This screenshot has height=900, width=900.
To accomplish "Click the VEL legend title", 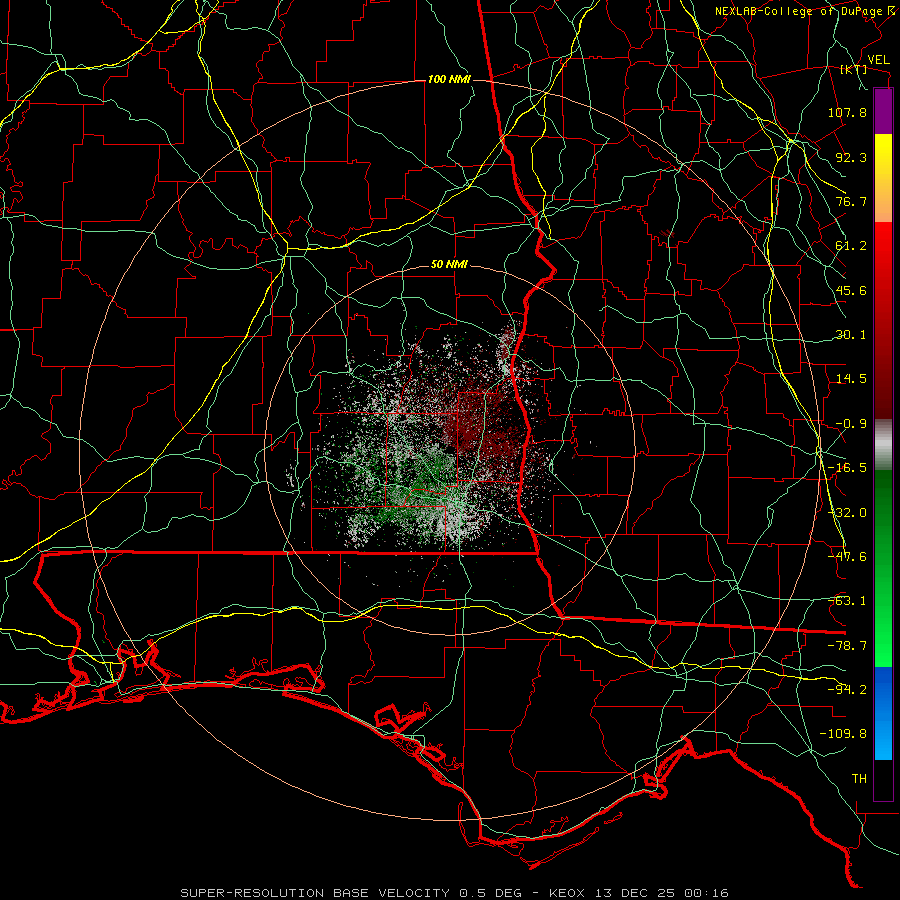I will (x=878, y=60).
